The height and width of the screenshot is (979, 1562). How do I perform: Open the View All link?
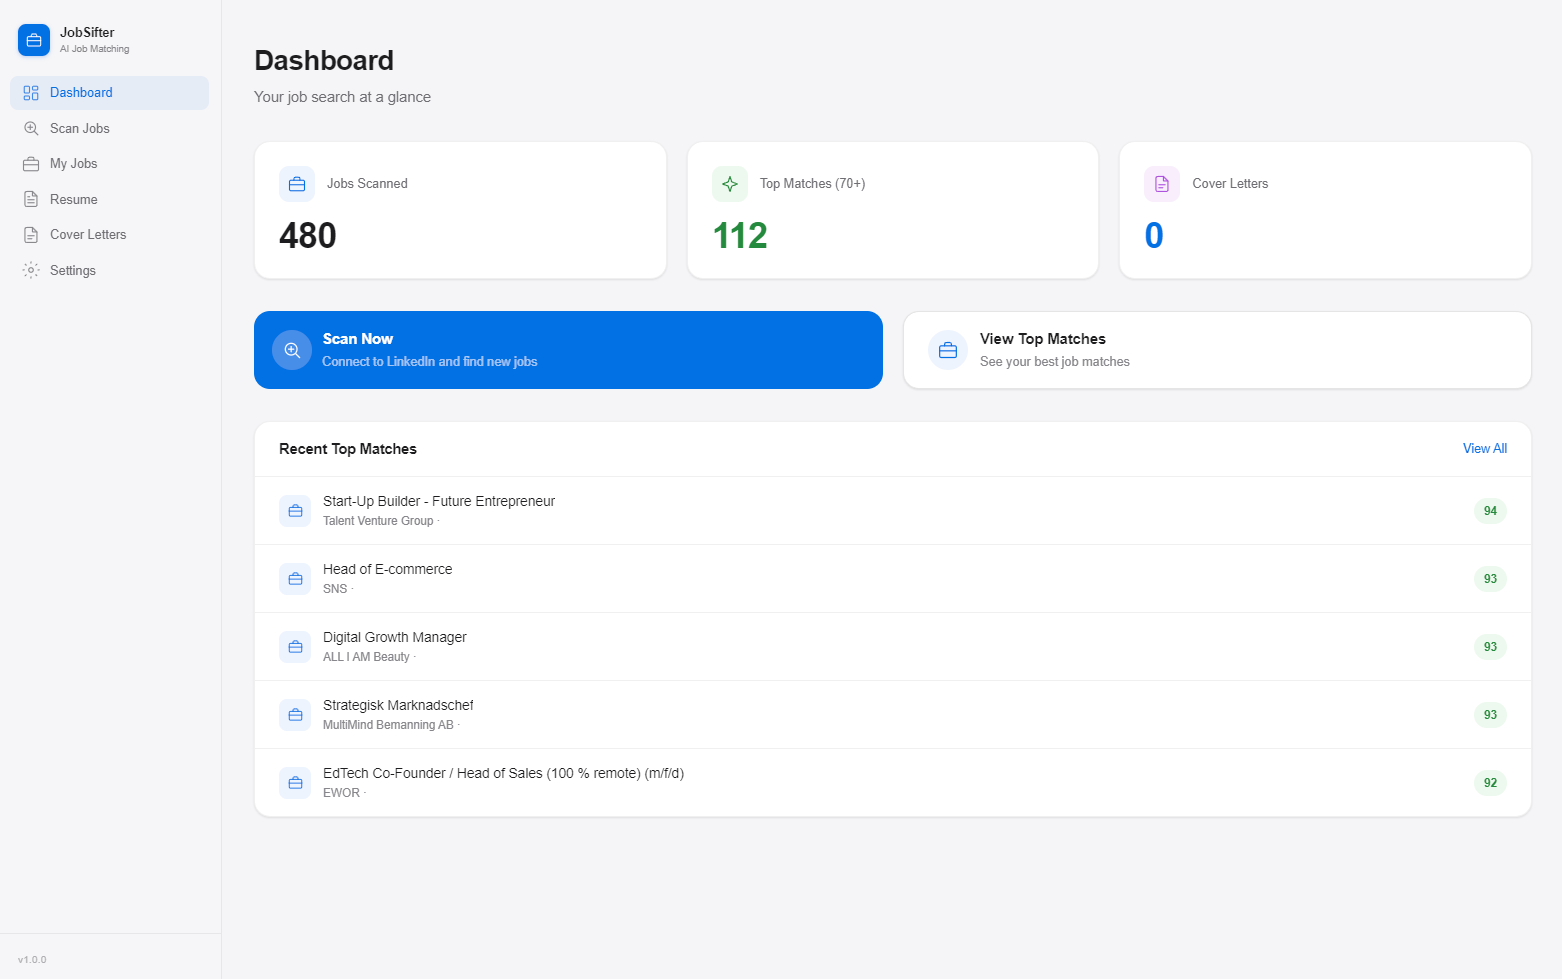1484,448
